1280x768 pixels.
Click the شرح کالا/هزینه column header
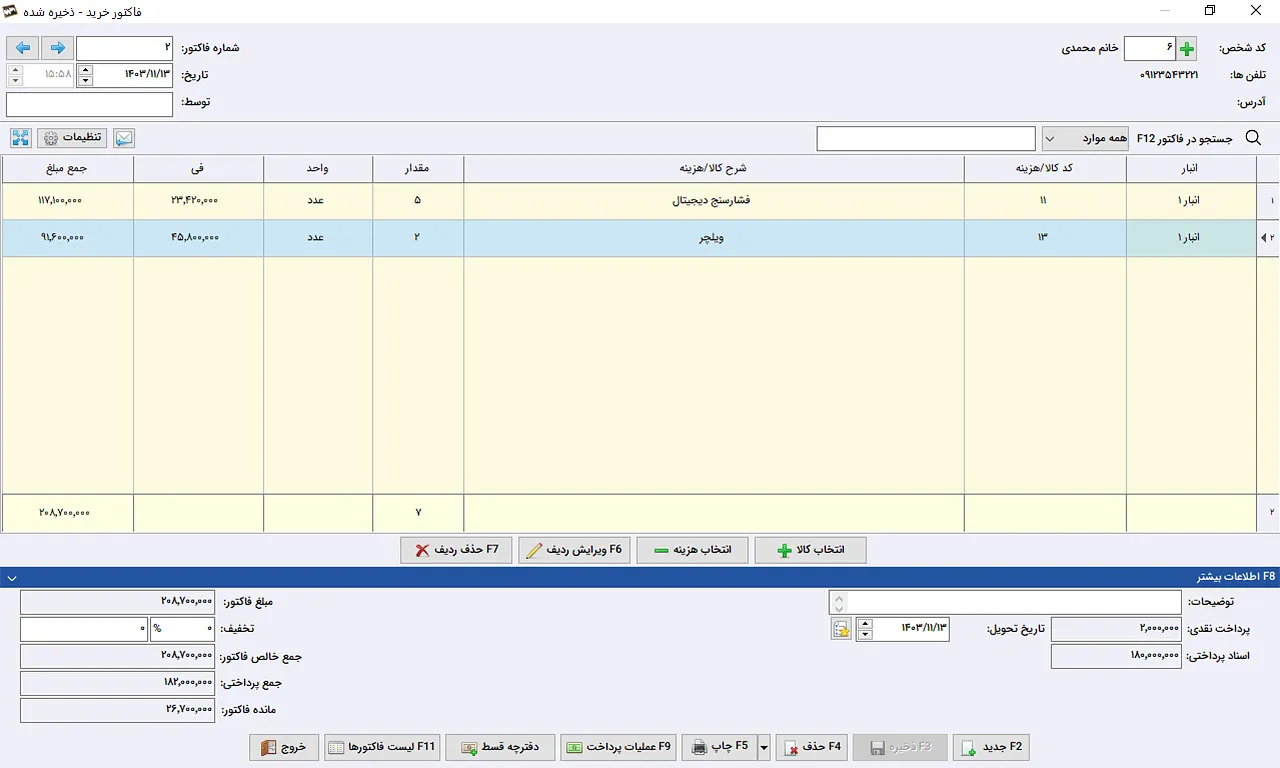click(714, 169)
